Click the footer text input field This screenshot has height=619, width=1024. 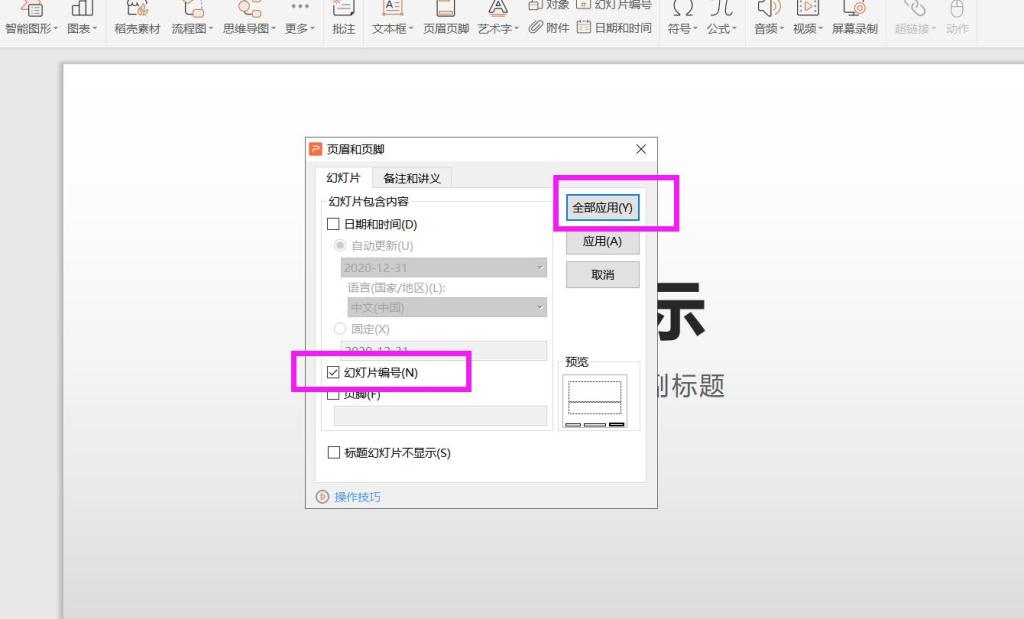click(x=440, y=415)
